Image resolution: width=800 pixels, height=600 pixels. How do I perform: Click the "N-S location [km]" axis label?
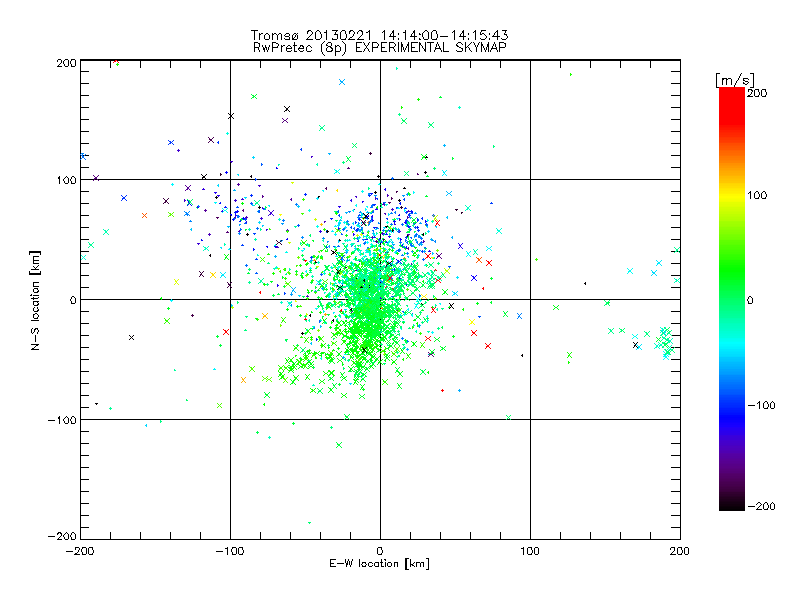click(x=35, y=301)
